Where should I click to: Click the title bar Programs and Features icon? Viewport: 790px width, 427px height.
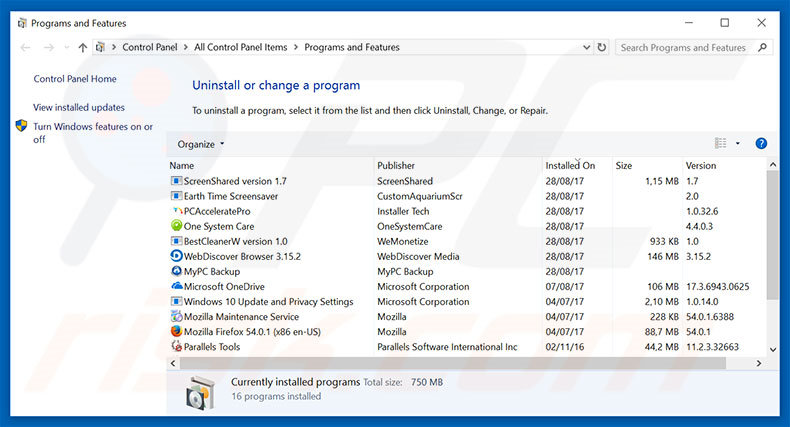pos(22,23)
